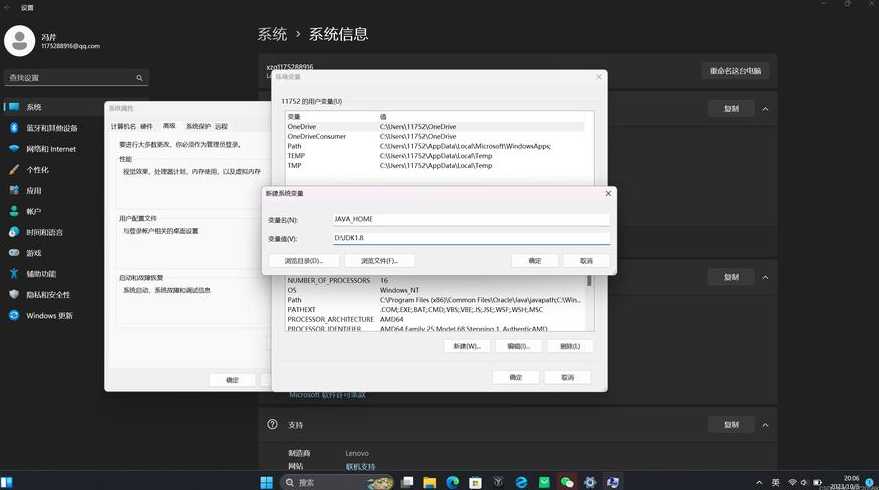Switch to System Protection tab
The height and width of the screenshot is (490, 879).
198,127
